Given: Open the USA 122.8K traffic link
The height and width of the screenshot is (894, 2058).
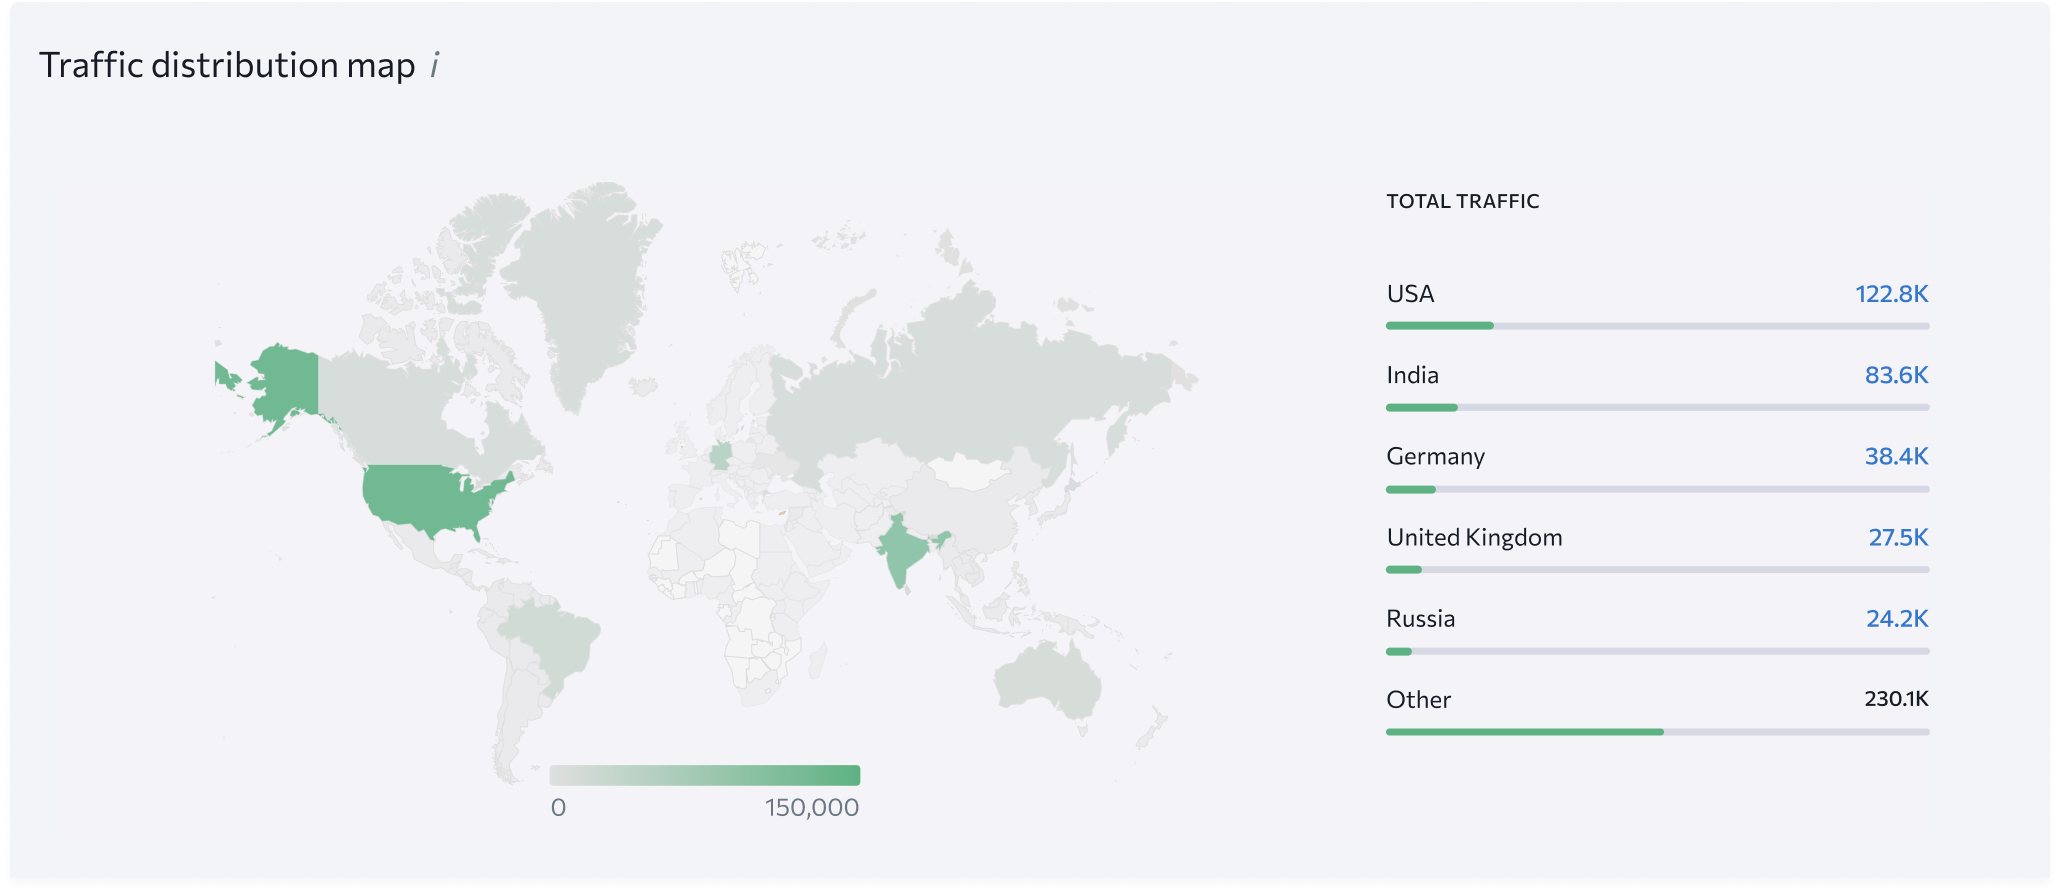Looking at the screenshot, I should pos(1891,294).
